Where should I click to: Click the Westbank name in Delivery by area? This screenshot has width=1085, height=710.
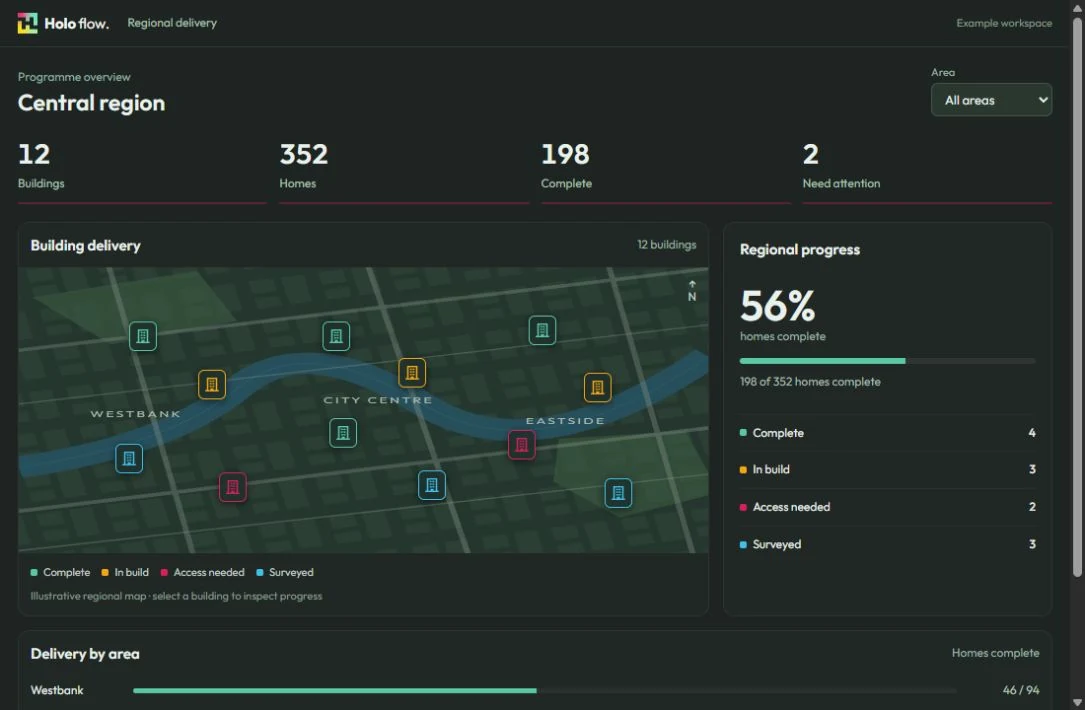[57, 690]
